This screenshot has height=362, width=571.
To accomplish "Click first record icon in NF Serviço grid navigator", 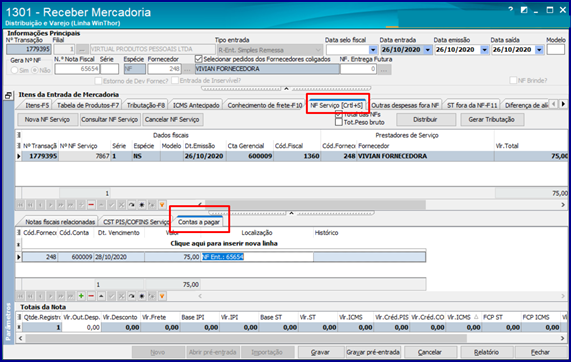I will point(20,205).
